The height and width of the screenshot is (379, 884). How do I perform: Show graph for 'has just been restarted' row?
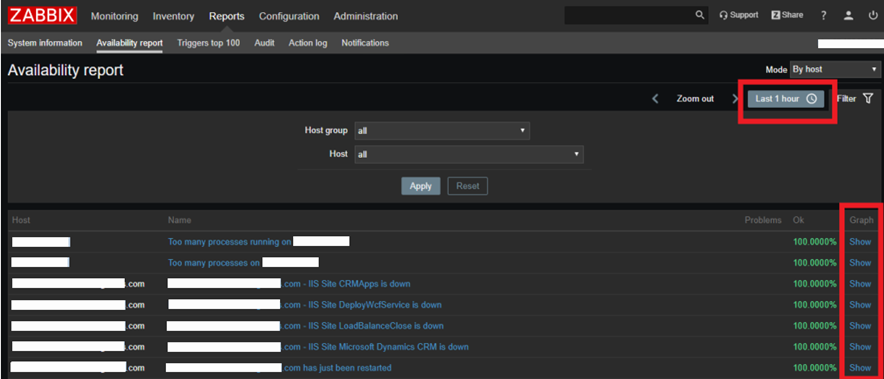point(860,368)
